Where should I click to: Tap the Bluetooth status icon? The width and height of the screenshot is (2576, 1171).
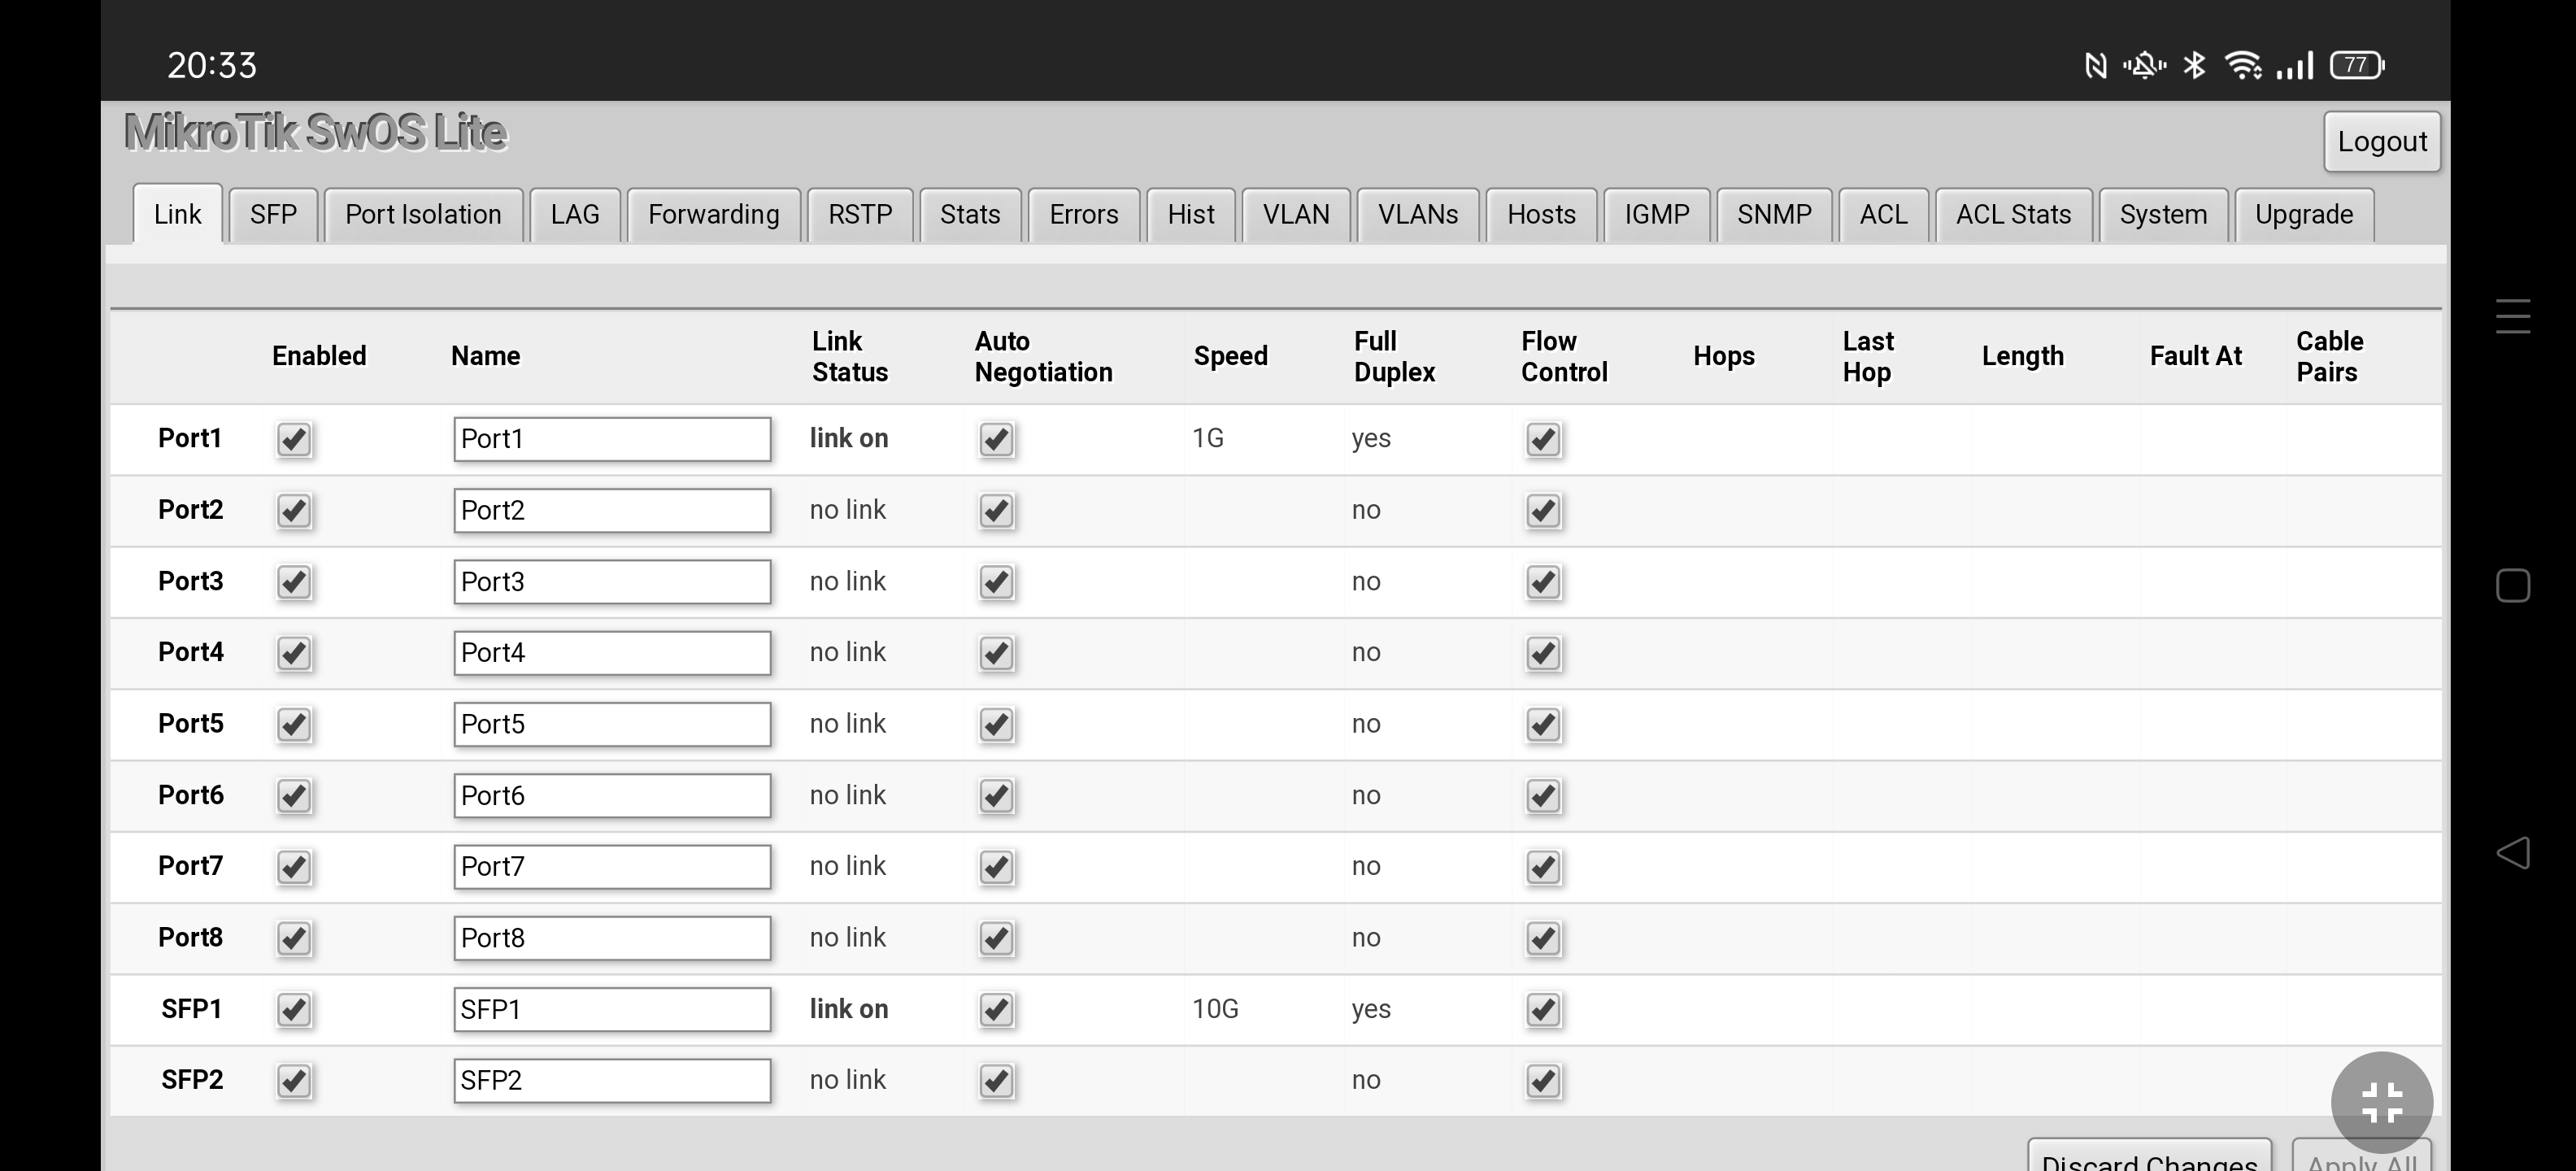pos(2194,66)
